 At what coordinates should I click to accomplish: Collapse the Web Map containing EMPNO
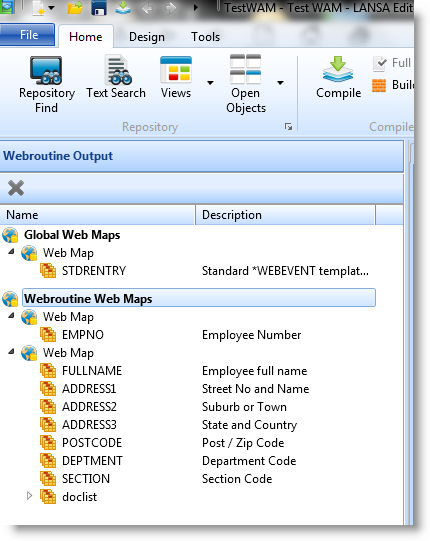12,315
